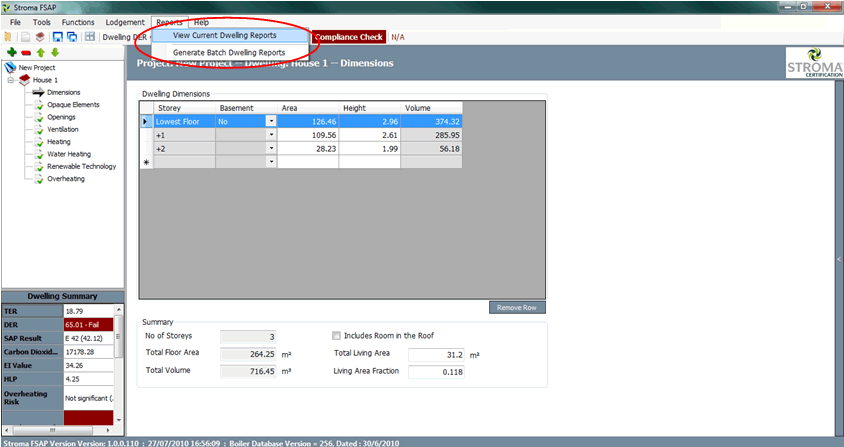Click the Overheating checkmark icon
This screenshot has height=447, width=844.
pos(39,179)
